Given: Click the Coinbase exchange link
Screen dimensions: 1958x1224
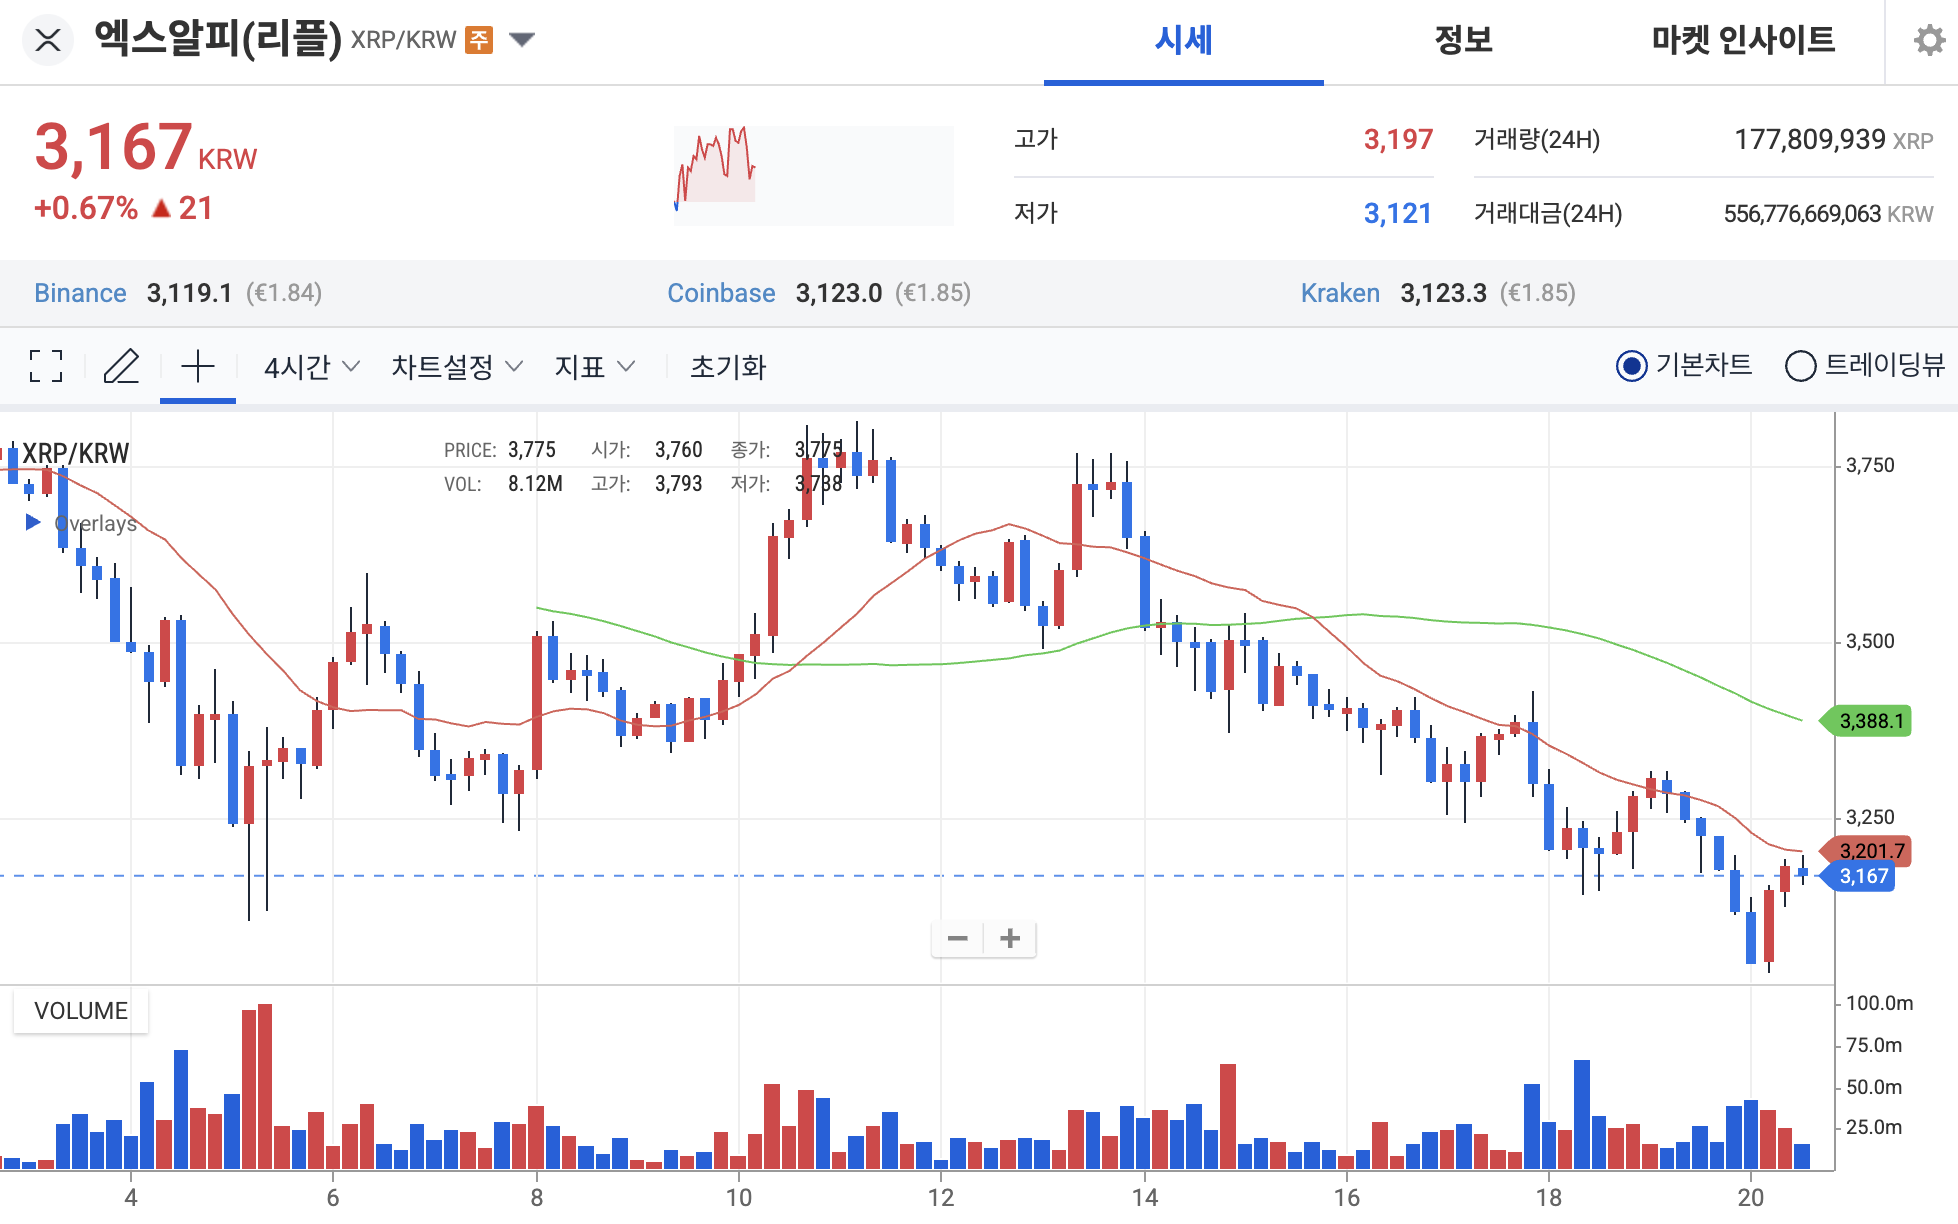Looking at the screenshot, I should click(x=721, y=293).
